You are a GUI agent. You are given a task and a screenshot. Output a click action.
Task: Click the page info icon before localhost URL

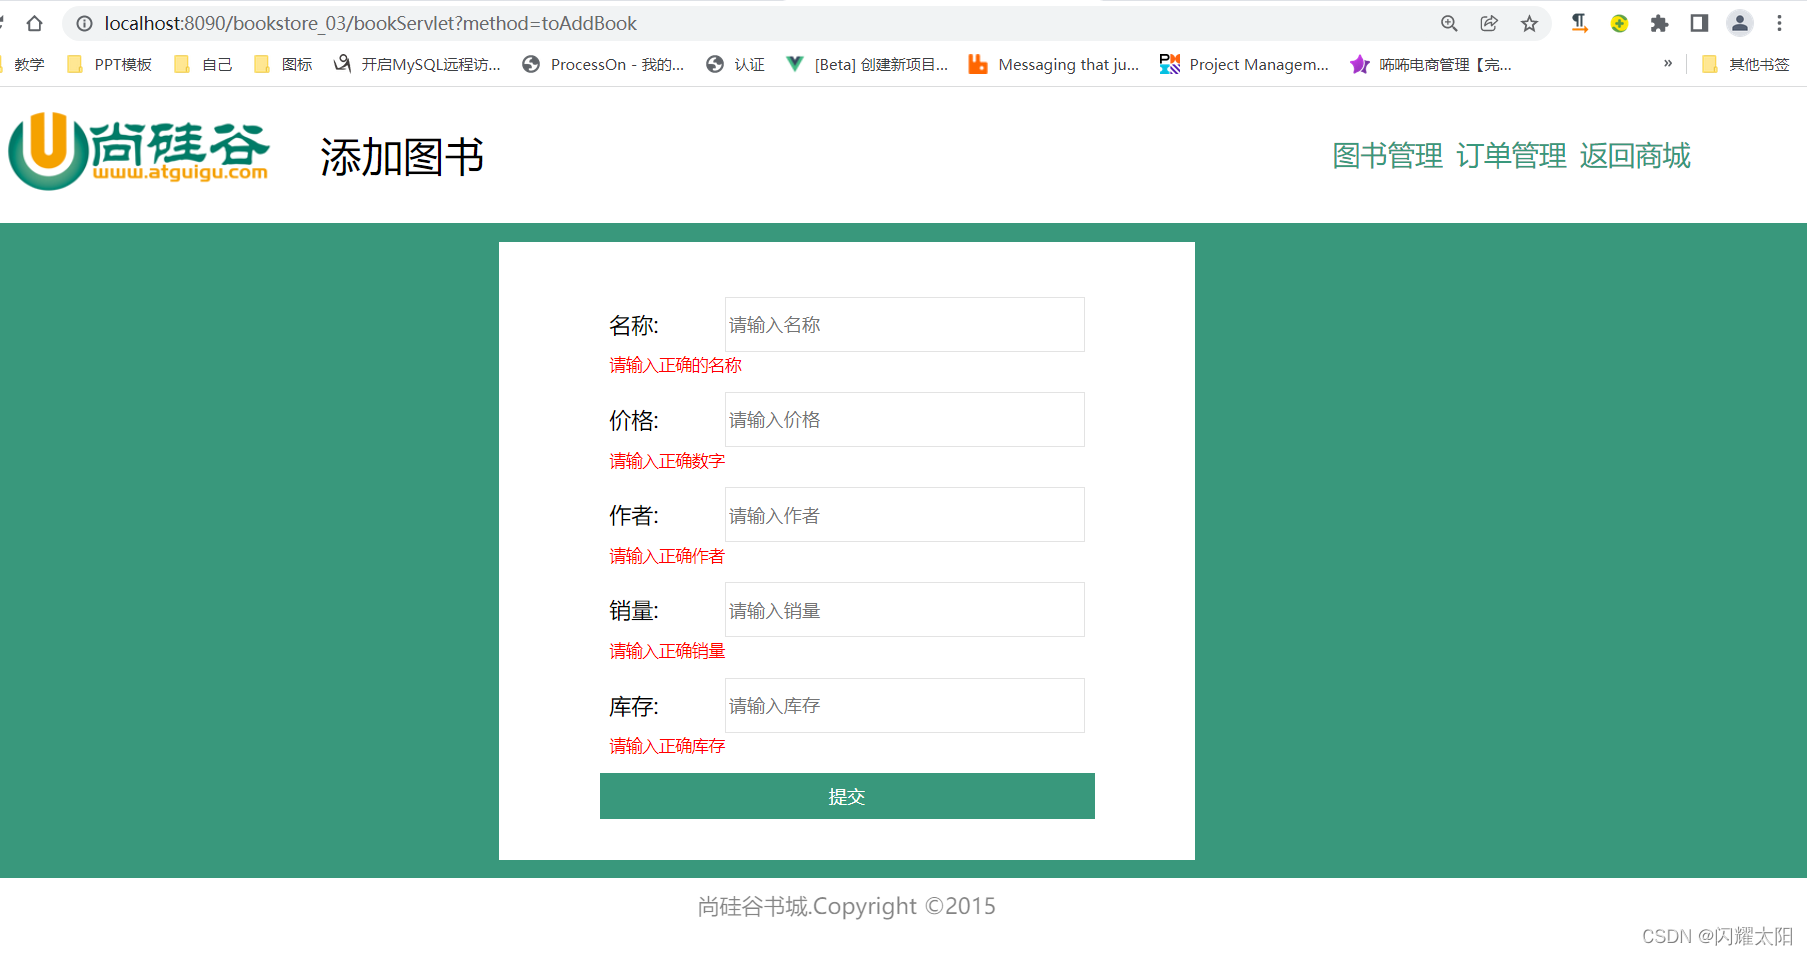click(85, 23)
